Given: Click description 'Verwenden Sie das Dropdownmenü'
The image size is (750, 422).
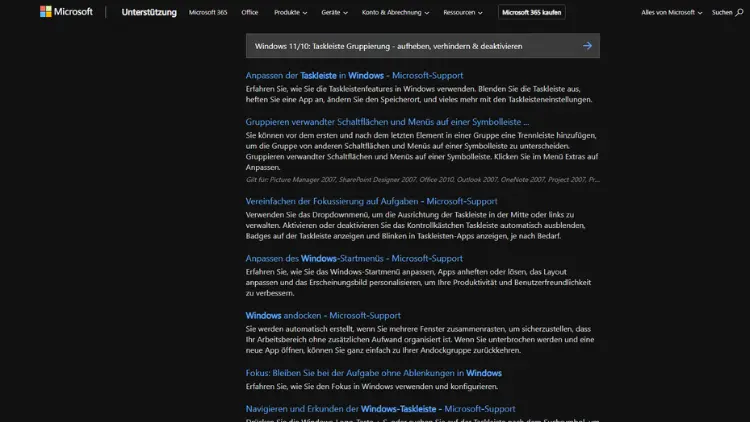Looking at the screenshot, I should [416, 225].
